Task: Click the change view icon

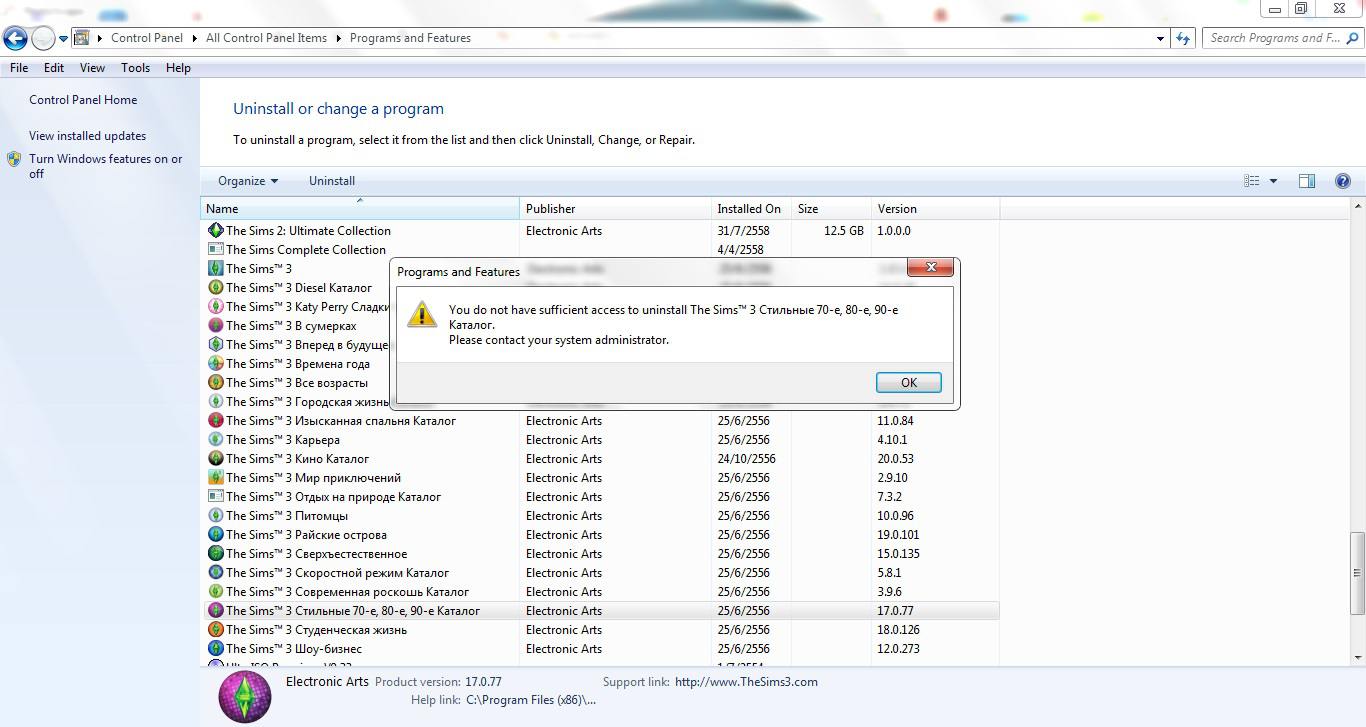Action: click(x=1251, y=181)
